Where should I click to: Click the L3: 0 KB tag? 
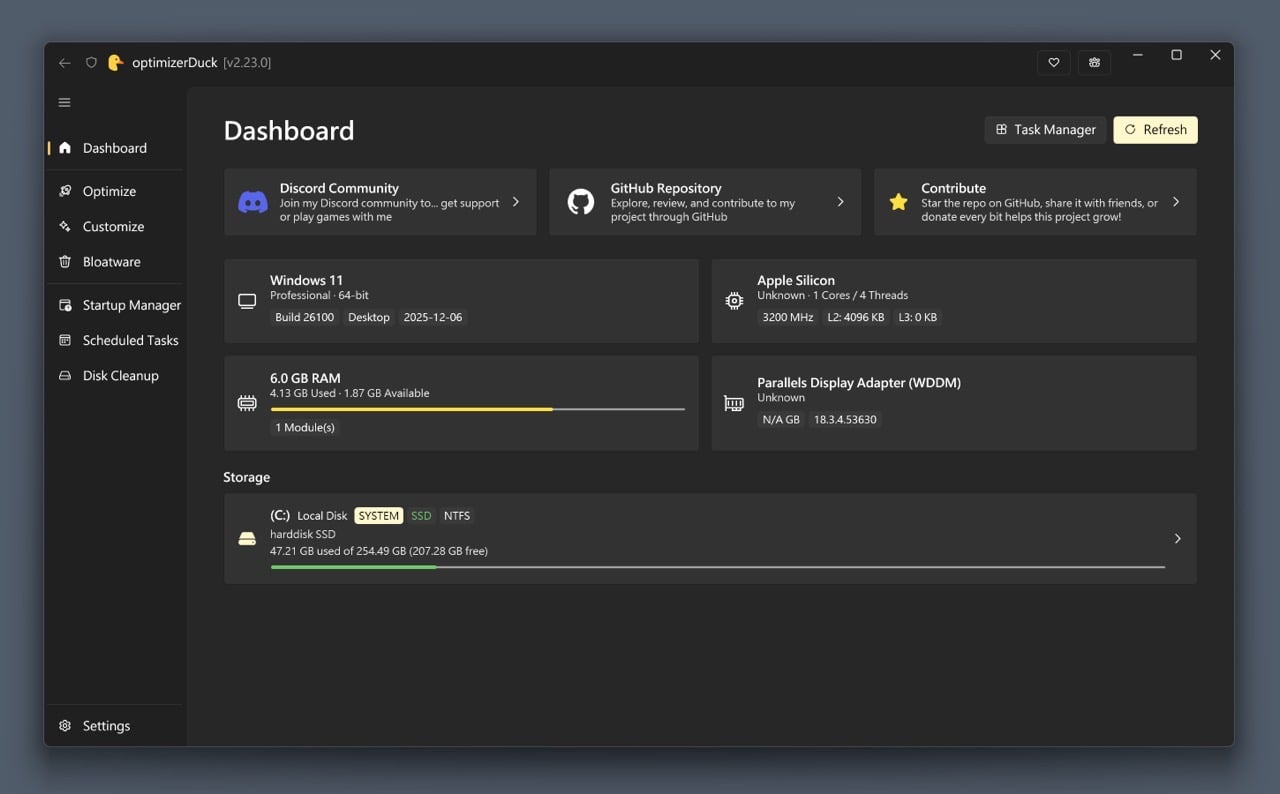917,317
